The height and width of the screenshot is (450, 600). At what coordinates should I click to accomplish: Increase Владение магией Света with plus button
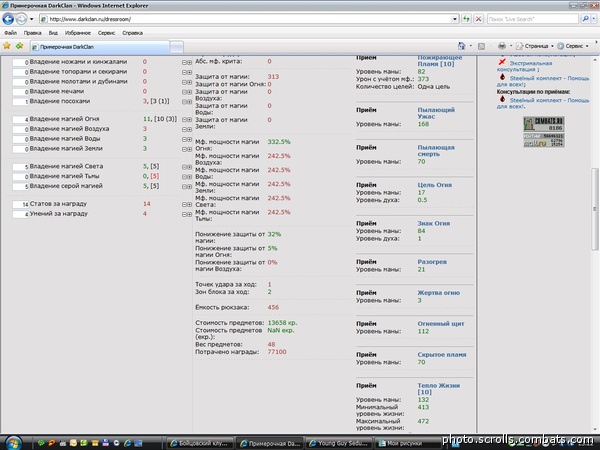tap(189, 167)
